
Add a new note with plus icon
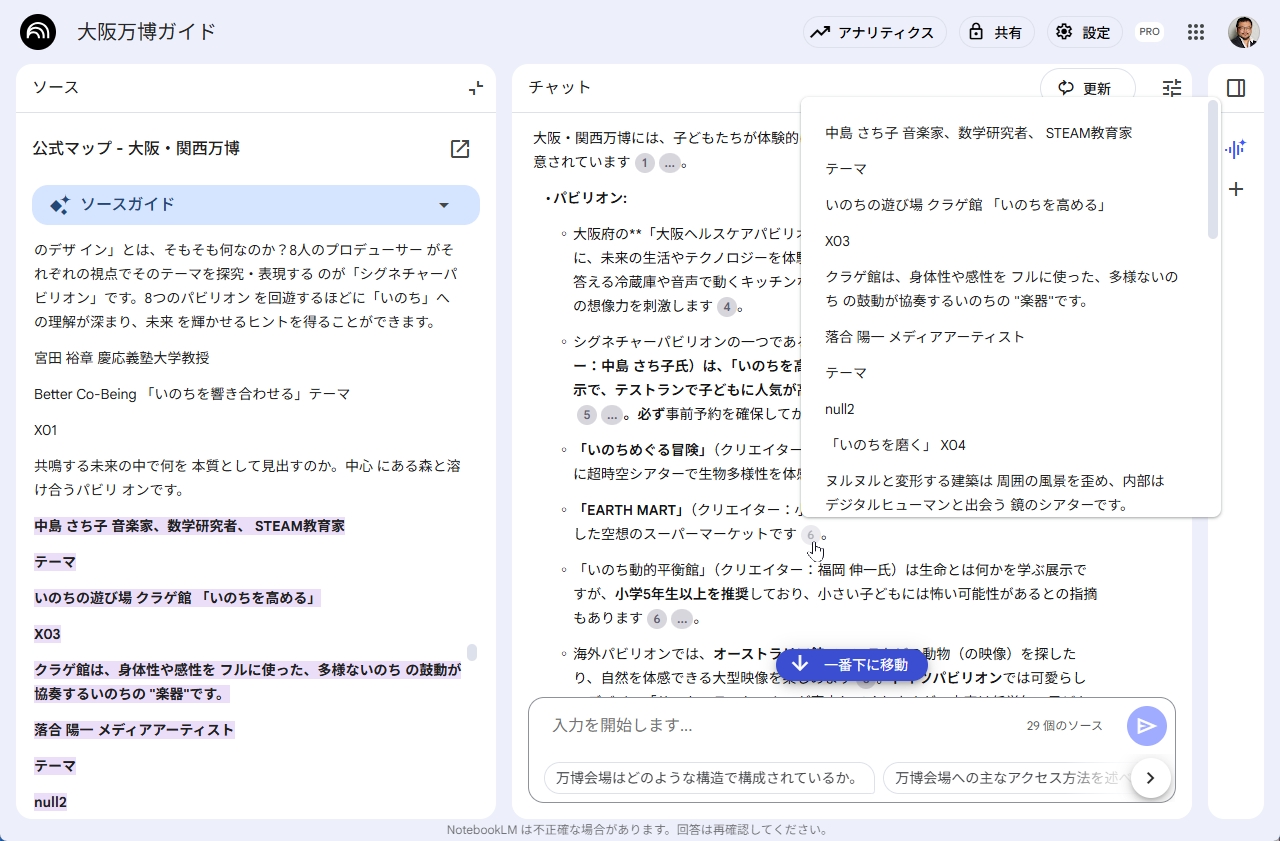coord(1236,189)
